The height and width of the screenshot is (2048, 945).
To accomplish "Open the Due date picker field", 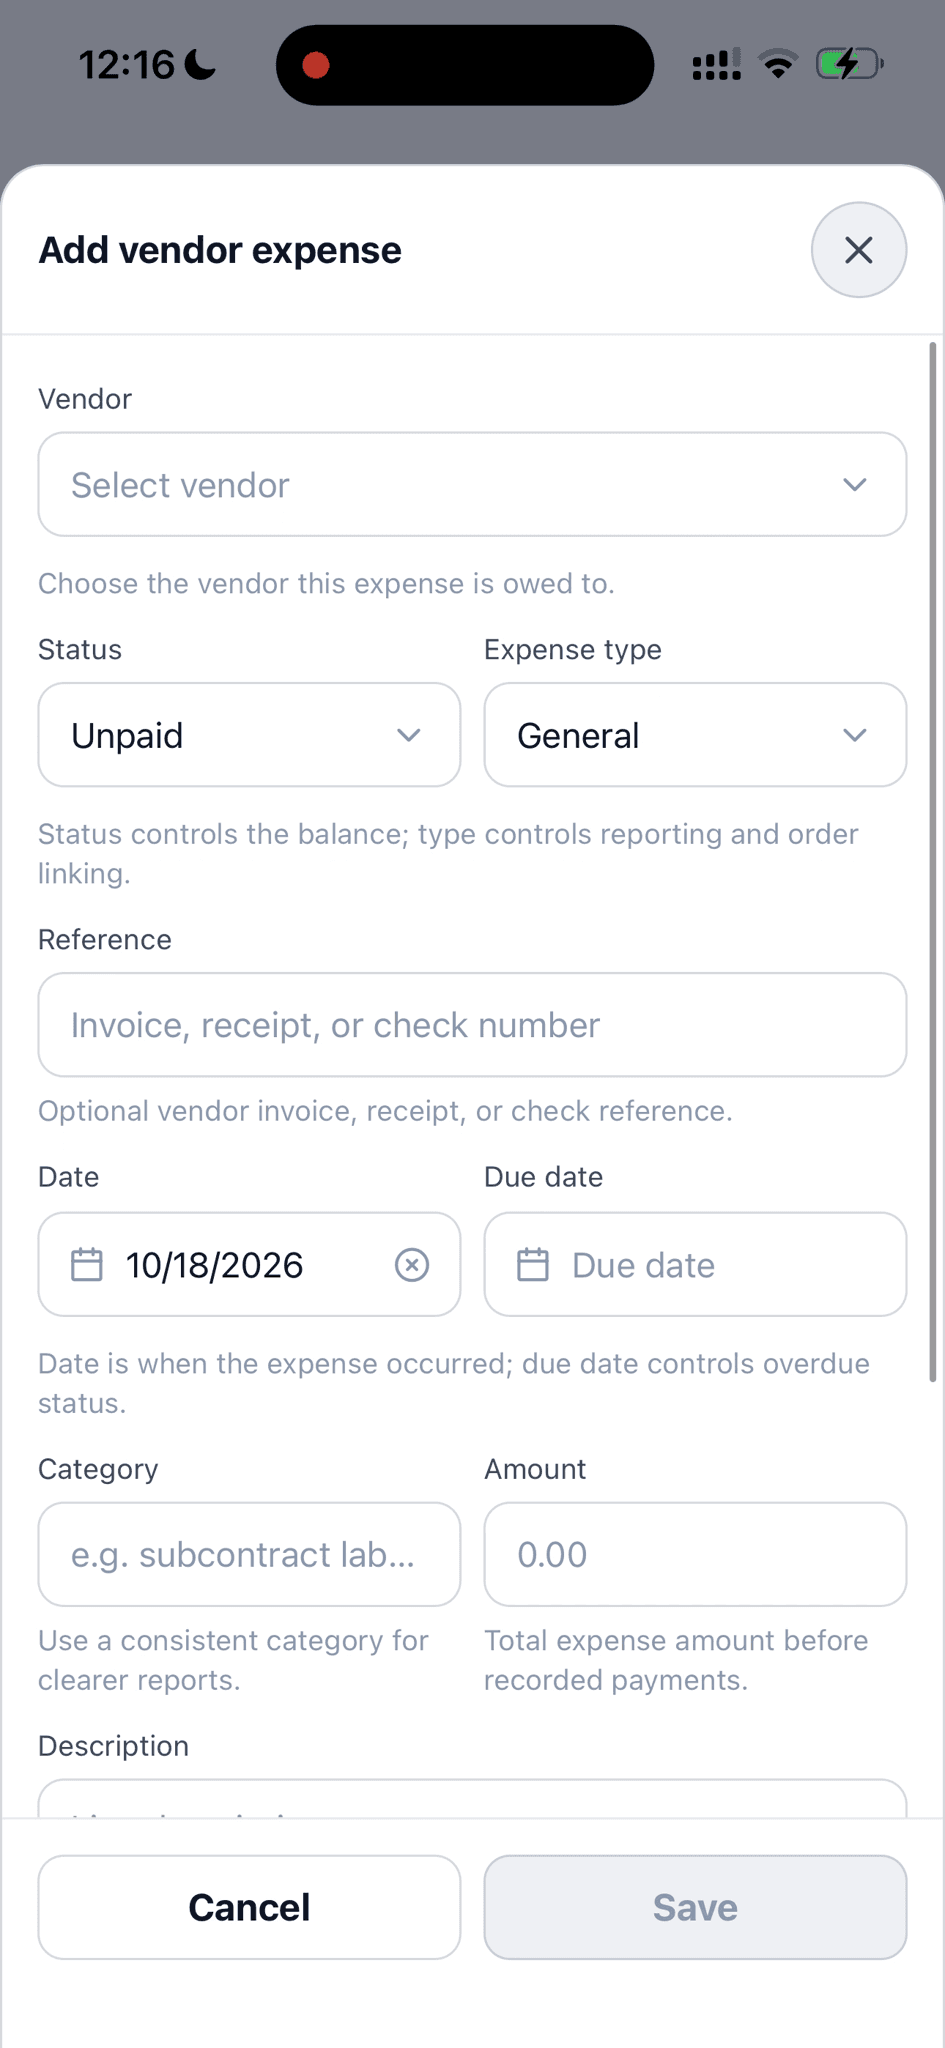I will [x=695, y=1265].
